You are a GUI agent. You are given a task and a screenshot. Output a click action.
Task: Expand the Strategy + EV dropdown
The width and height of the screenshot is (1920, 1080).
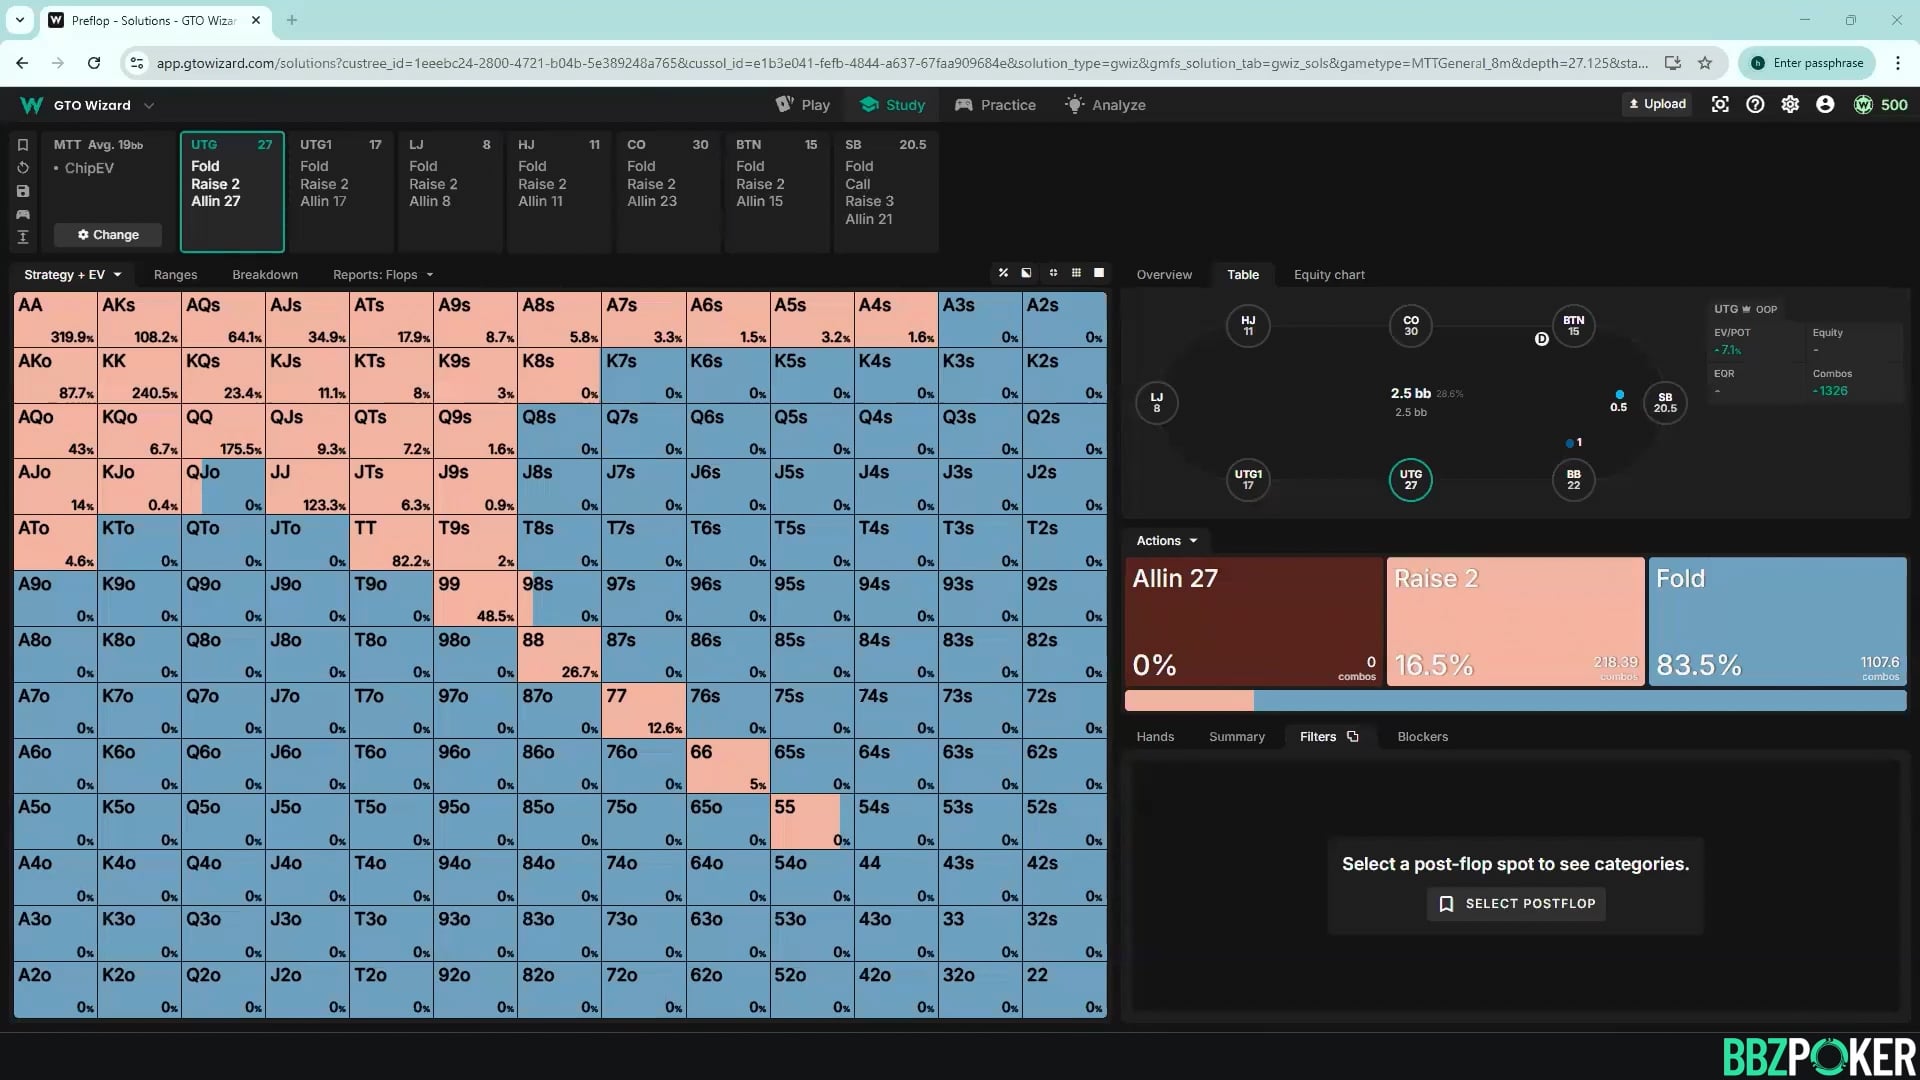(x=72, y=274)
